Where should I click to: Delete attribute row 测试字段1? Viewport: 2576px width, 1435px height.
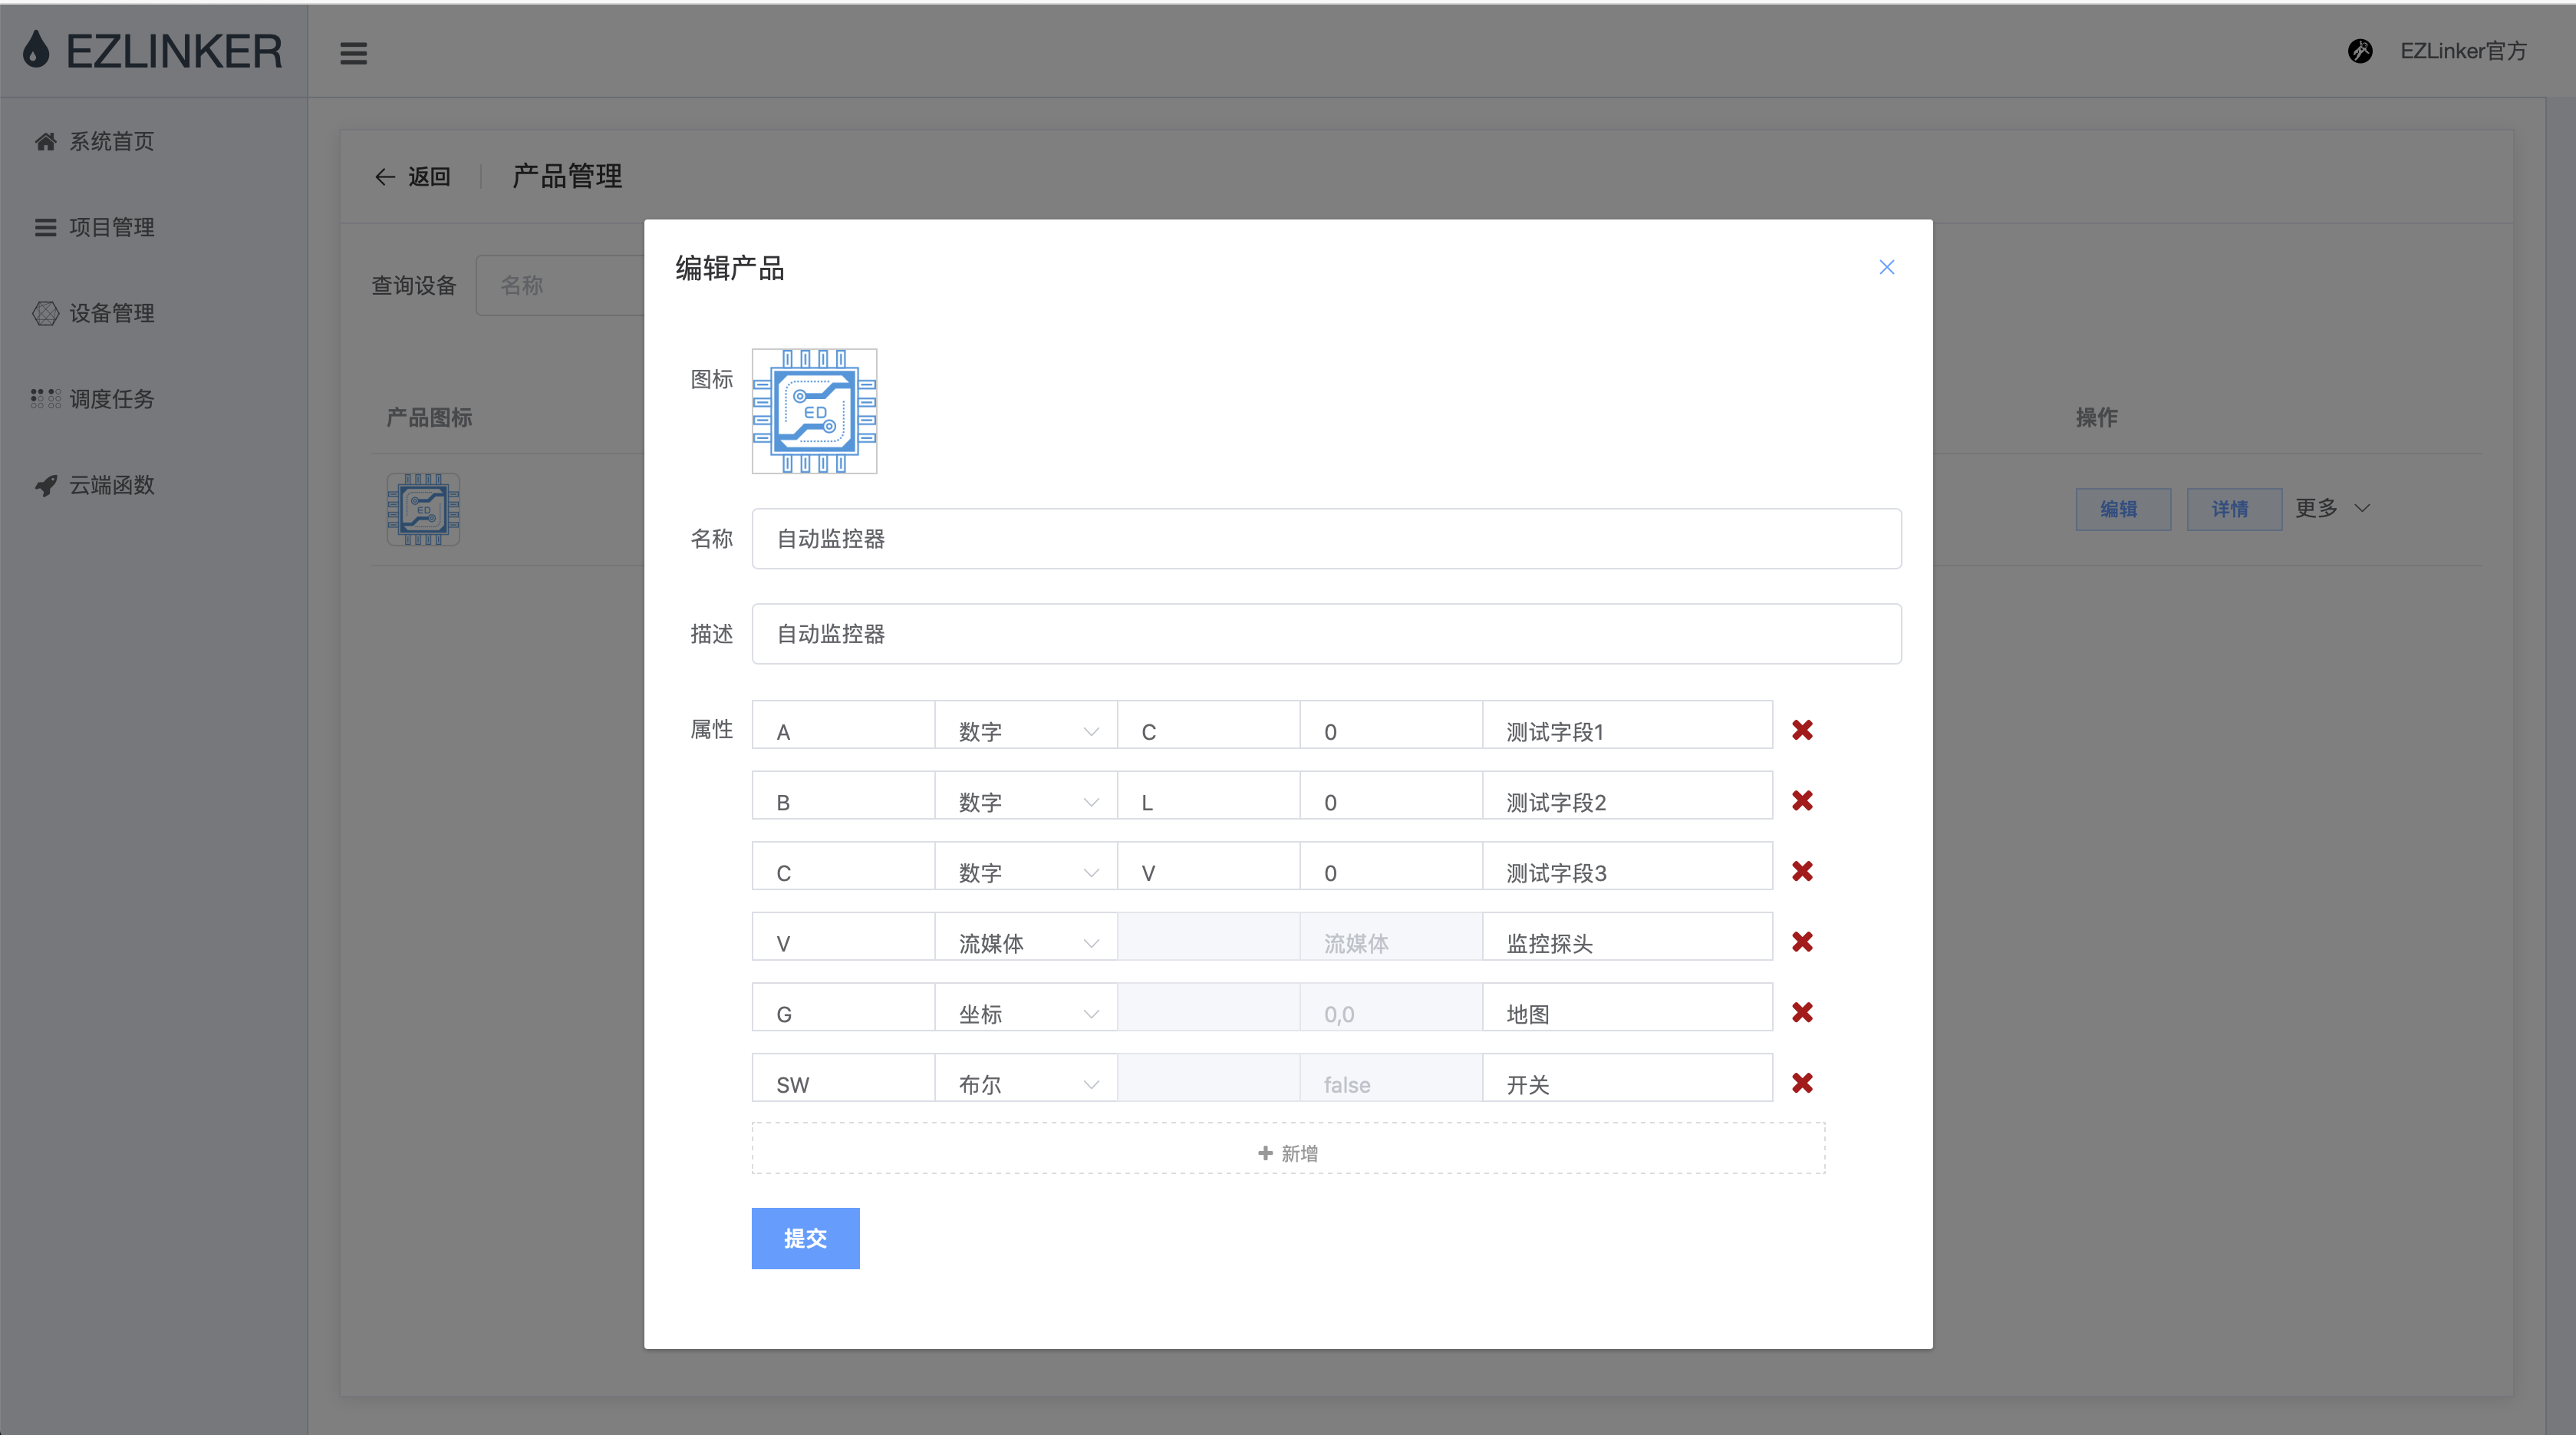click(1802, 730)
